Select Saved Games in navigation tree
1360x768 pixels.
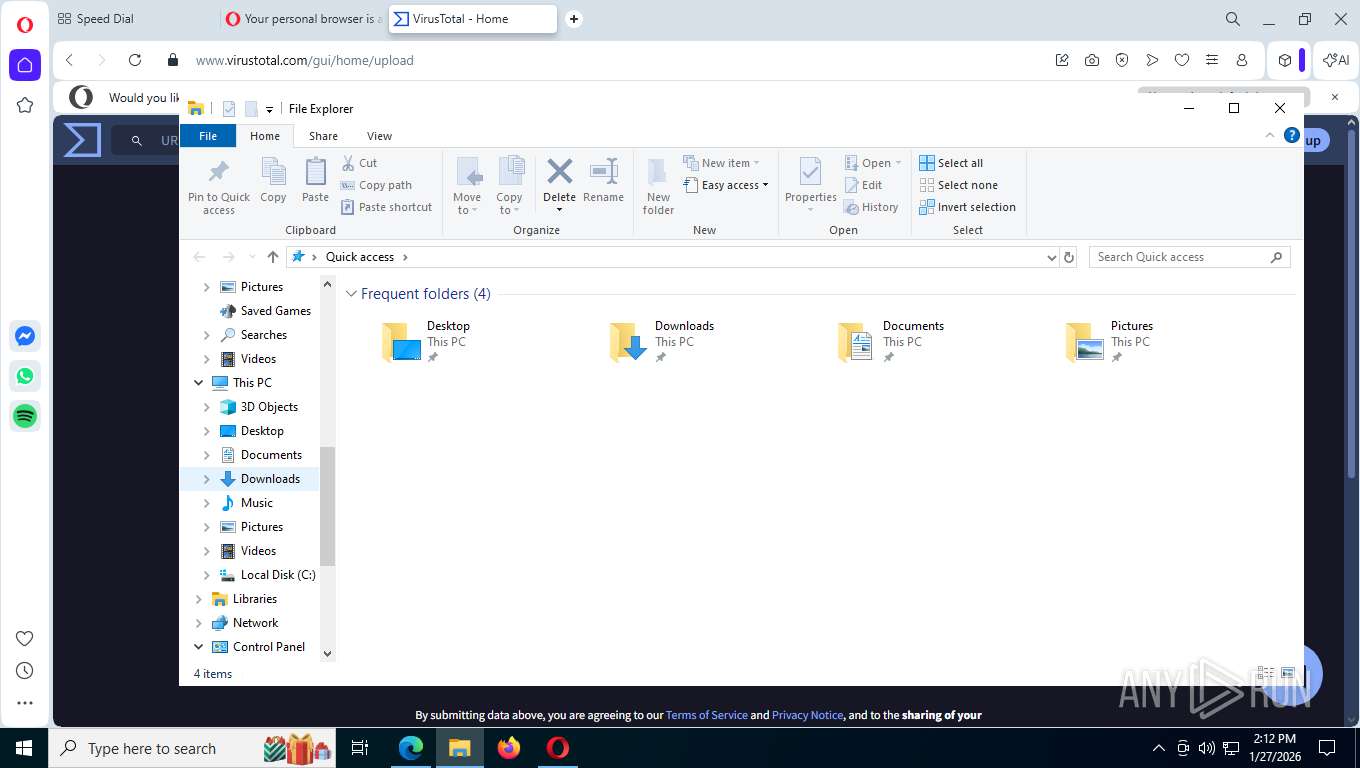point(275,311)
